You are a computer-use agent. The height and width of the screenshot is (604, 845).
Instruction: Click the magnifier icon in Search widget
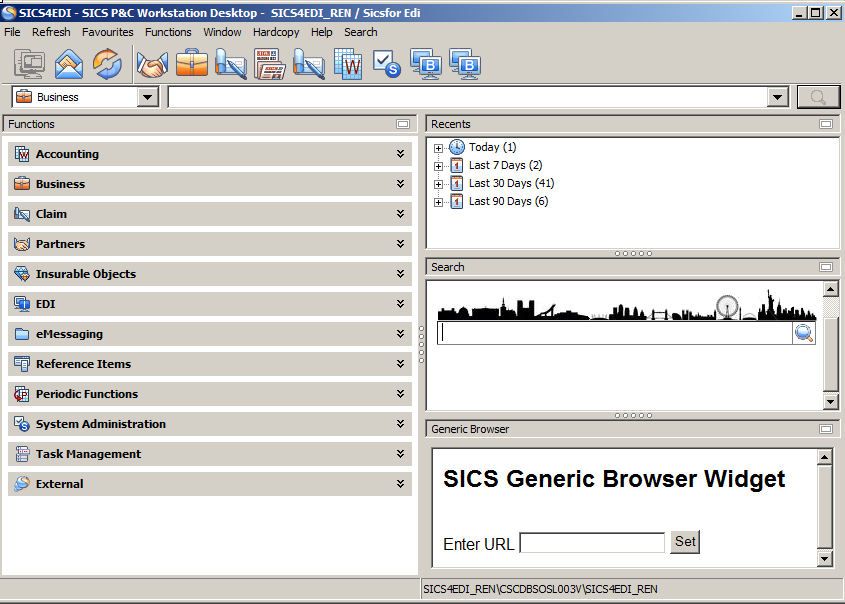[x=804, y=334]
